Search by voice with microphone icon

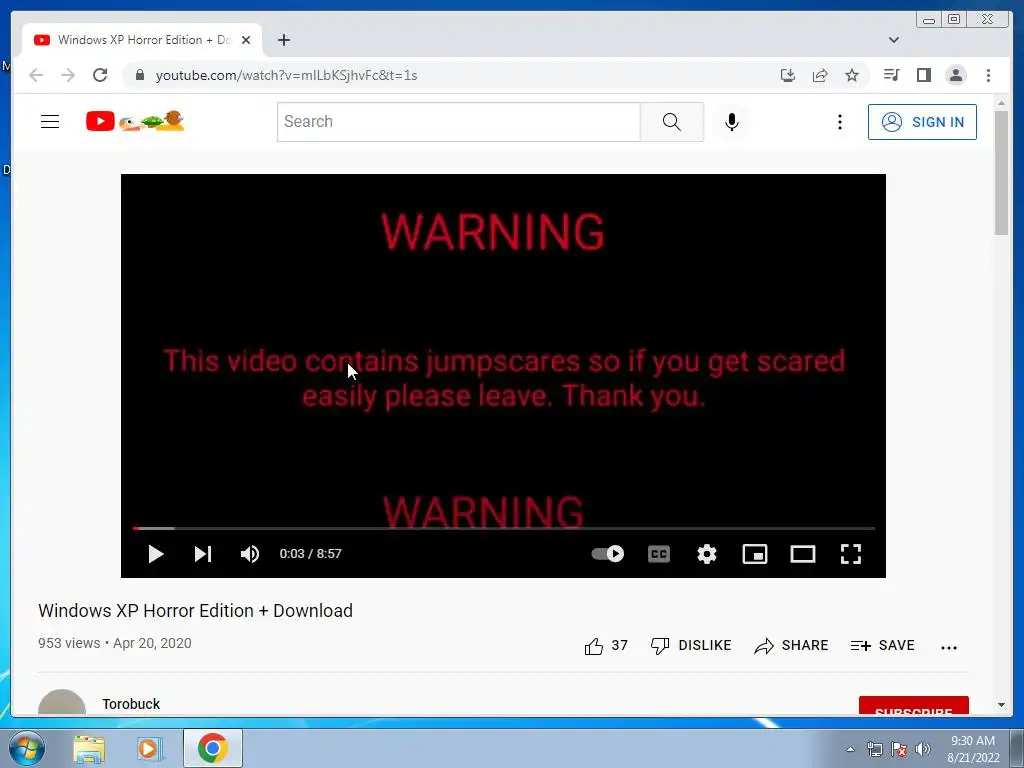coord(732,121)
